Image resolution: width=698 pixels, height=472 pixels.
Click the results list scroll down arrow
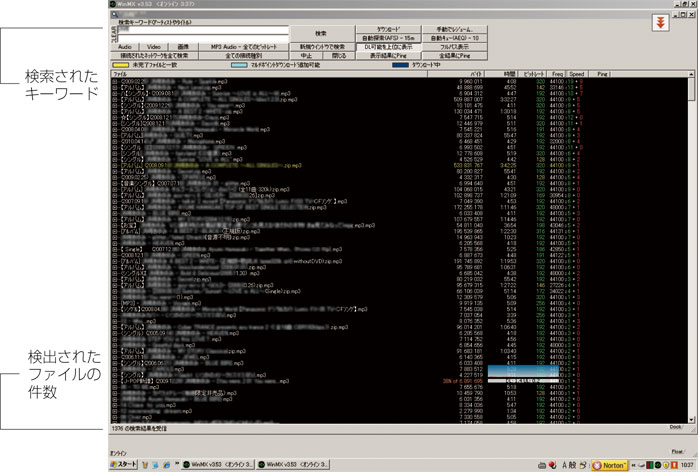[691, 419]
